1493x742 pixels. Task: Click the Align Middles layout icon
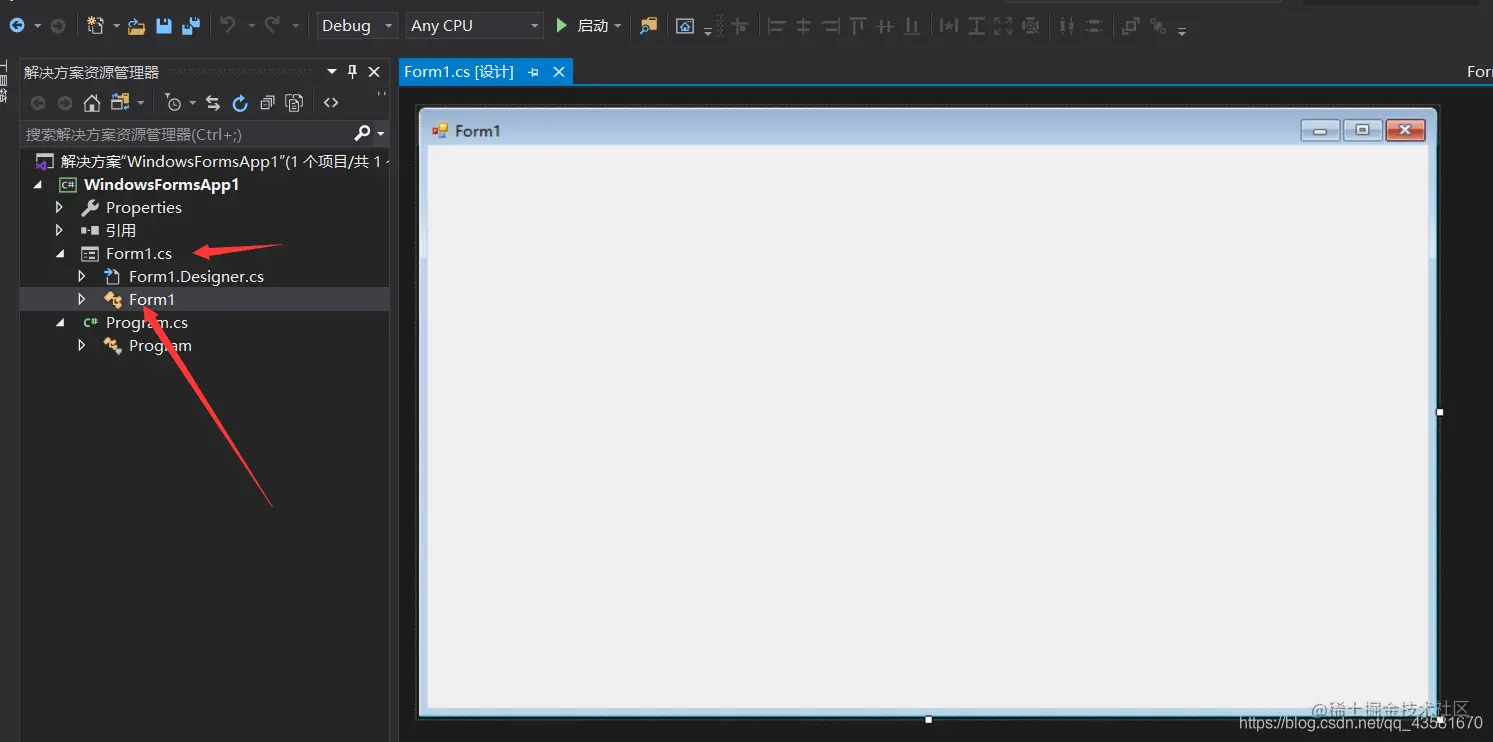[884, 26]
